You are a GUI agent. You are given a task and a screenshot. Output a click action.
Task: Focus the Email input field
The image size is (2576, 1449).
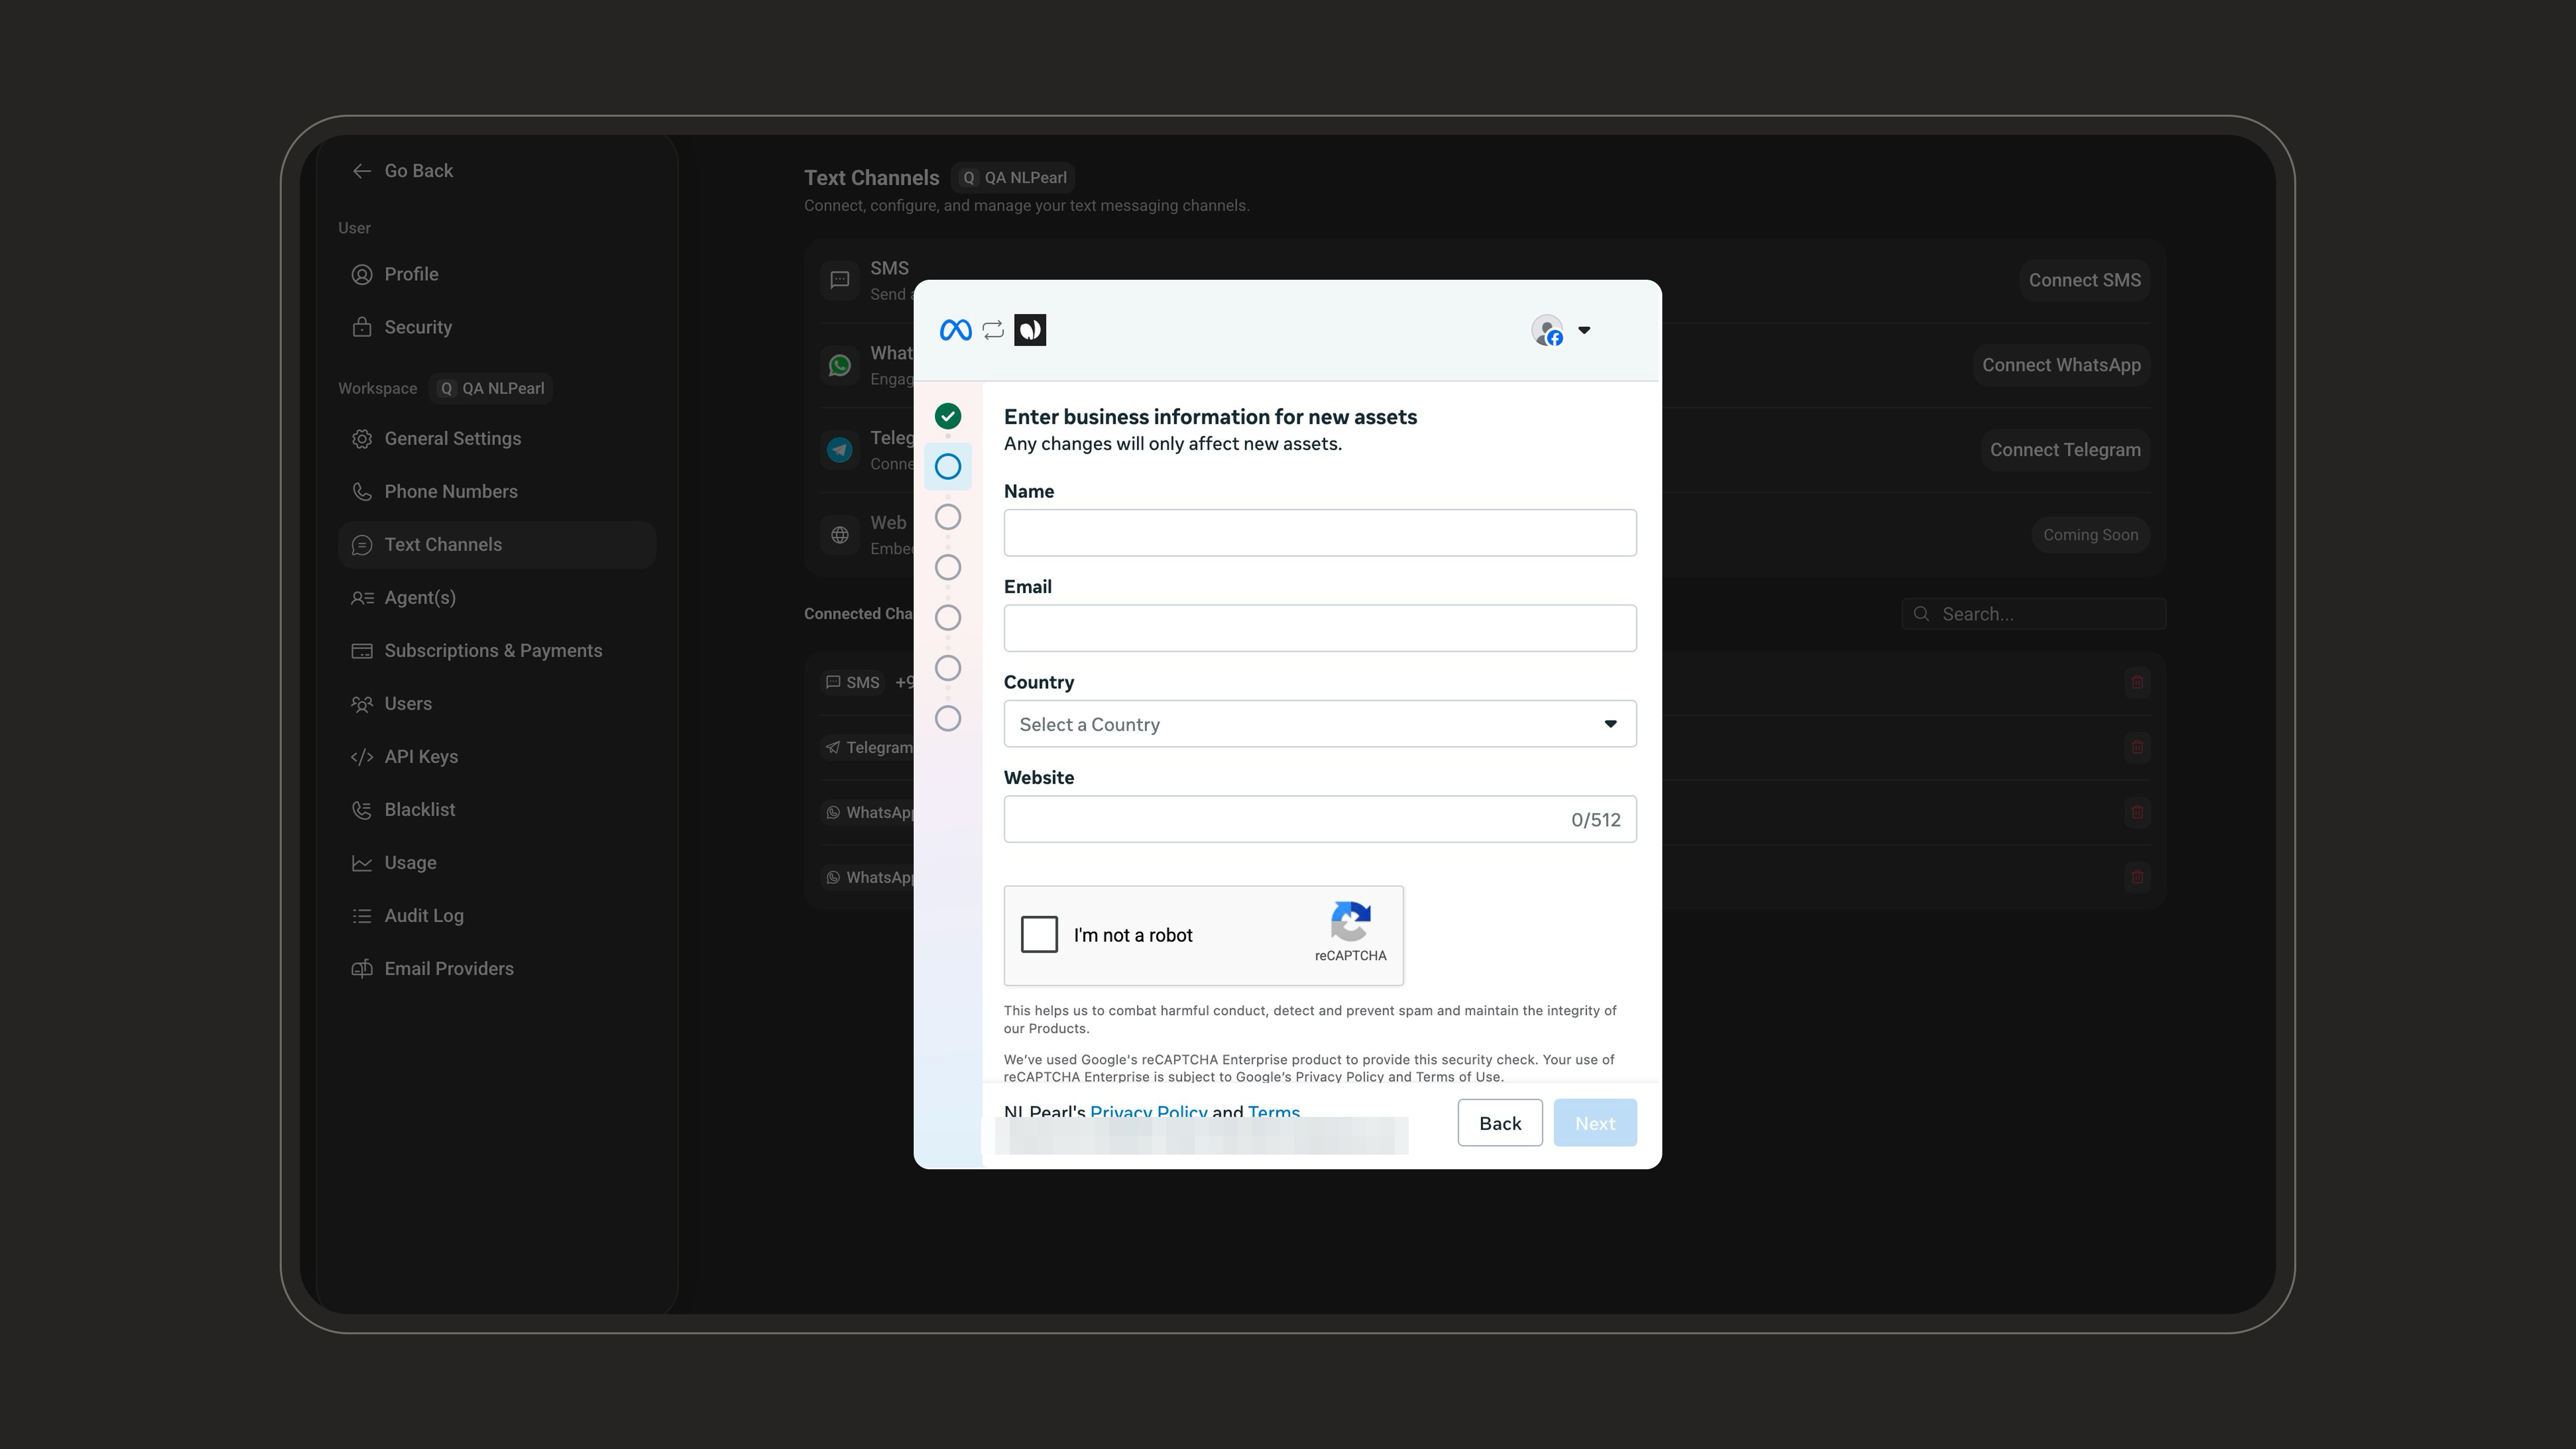[1320, 628]
